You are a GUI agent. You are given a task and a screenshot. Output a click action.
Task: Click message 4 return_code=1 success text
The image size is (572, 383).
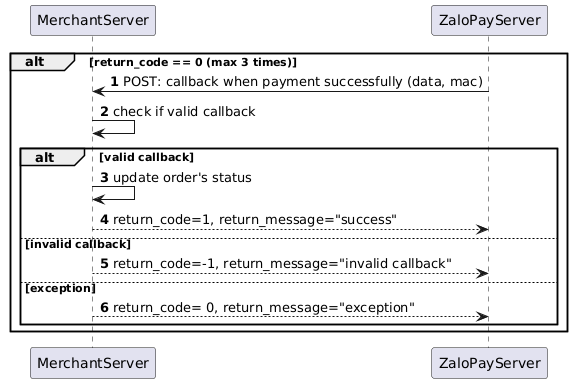pos(248,220)
